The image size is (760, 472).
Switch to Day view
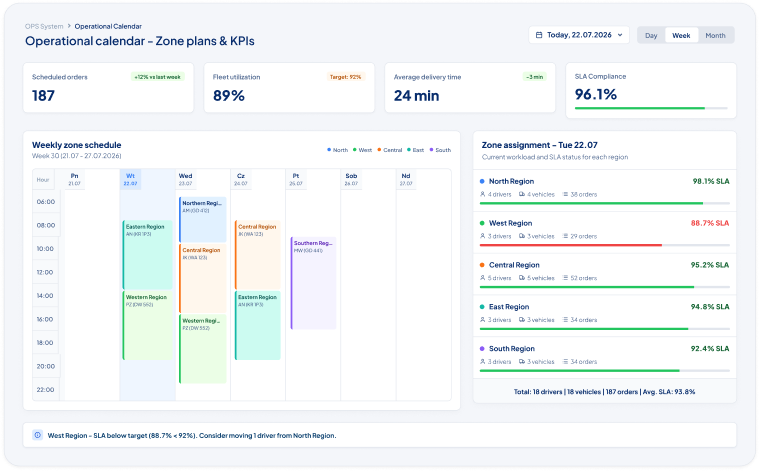pyautogui.click(x=651, y=35)
